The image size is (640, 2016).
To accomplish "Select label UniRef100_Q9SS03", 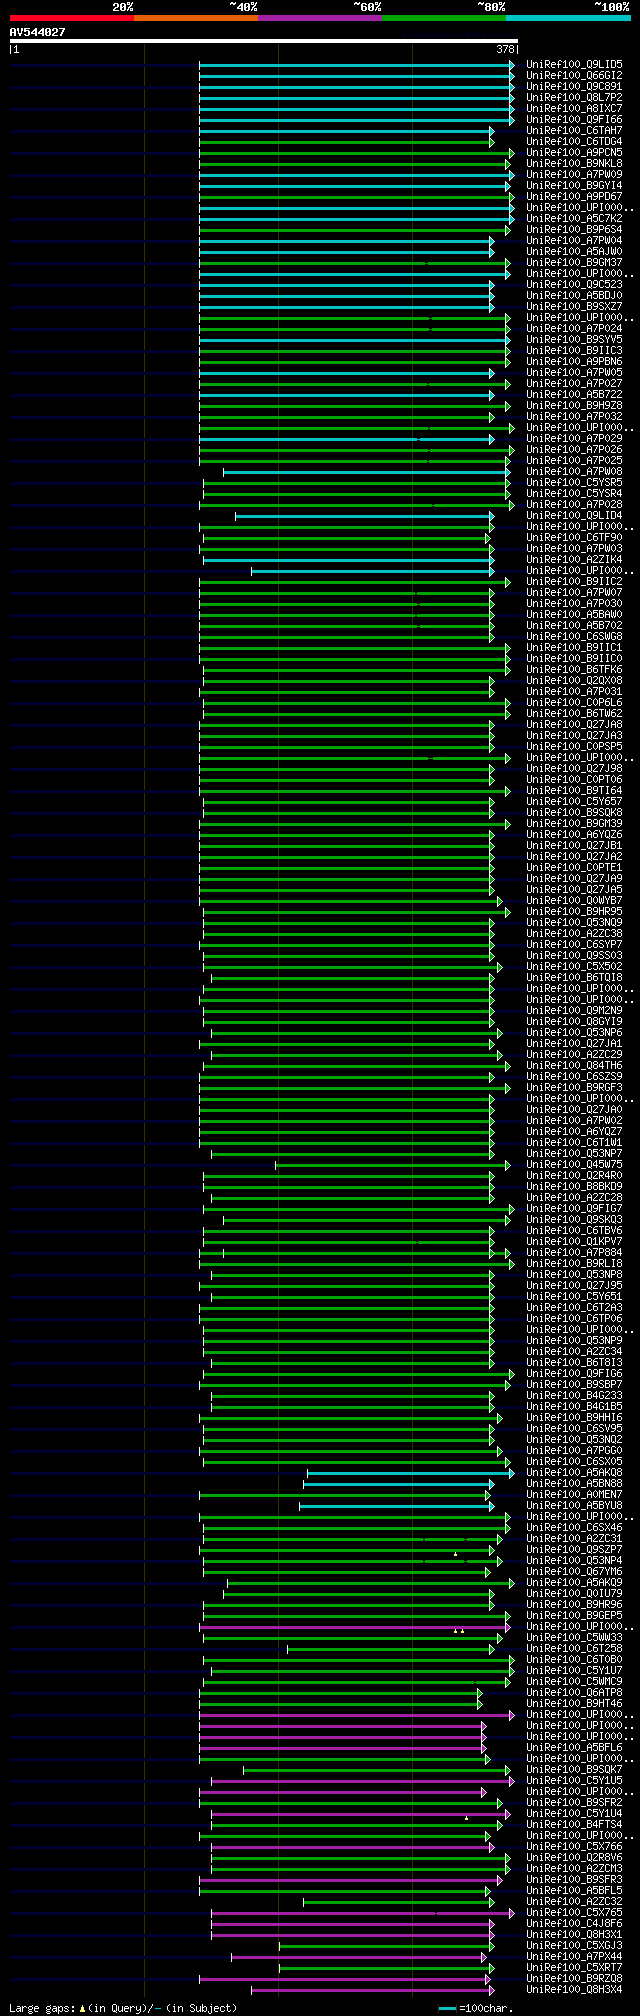I will [574, 956].
